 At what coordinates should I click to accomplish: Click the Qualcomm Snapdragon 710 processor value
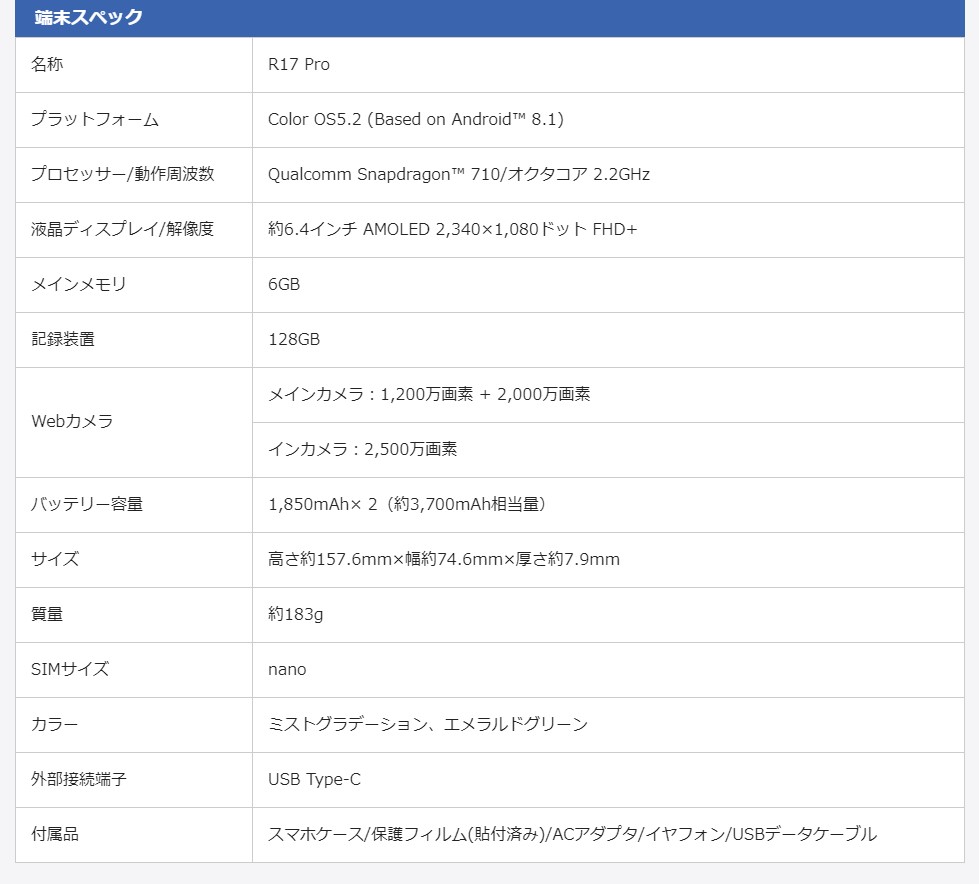(x=458, y=174)
